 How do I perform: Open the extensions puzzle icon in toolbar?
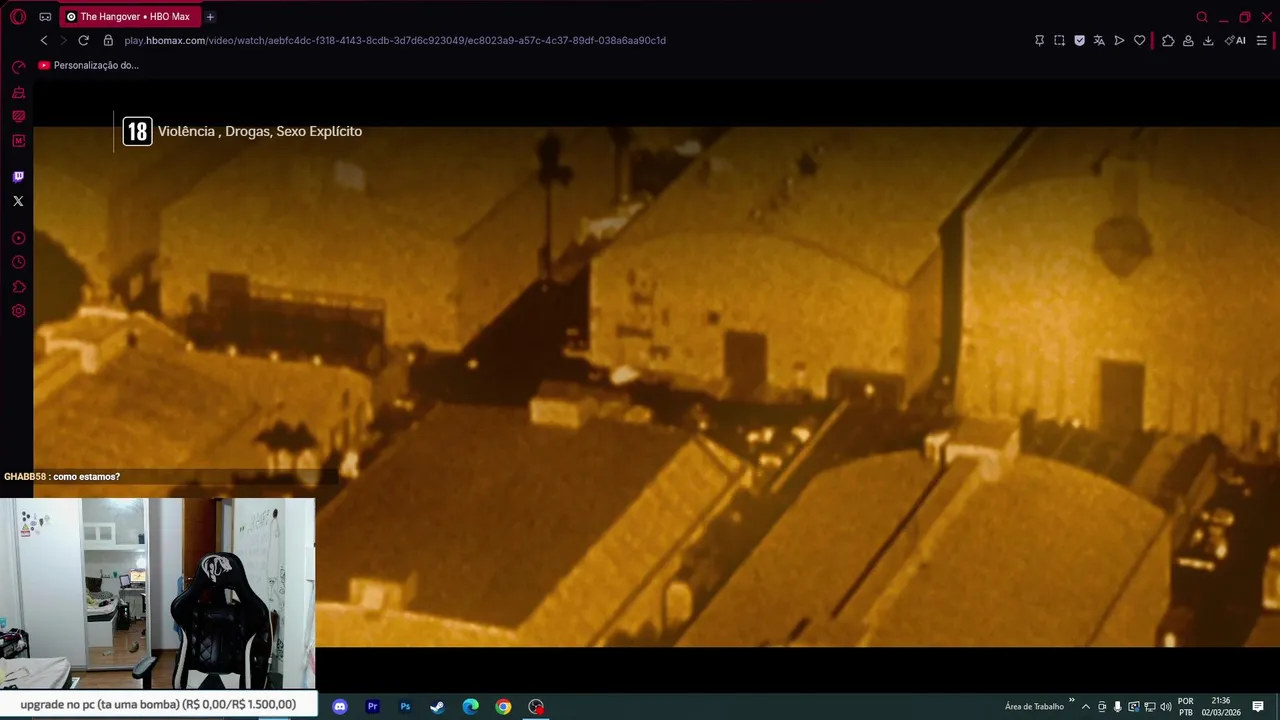pyautogui.click(x=1168, y=40)
